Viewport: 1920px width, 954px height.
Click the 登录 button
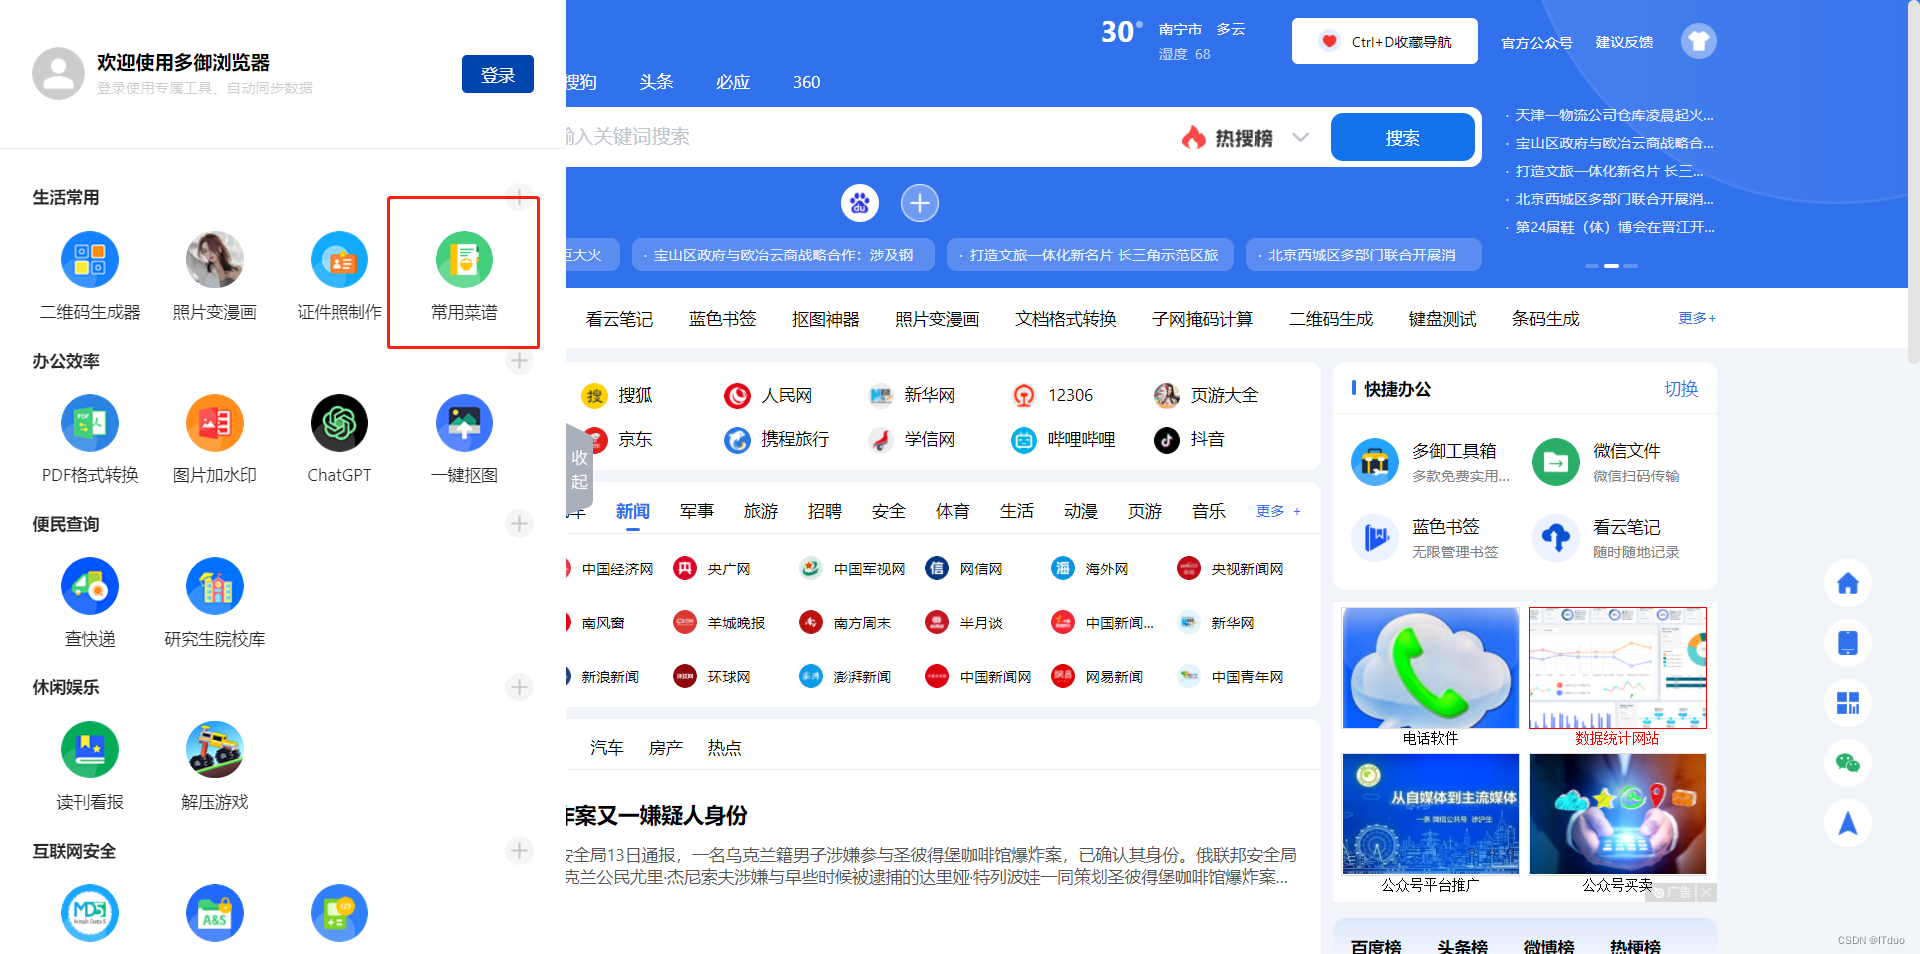pyautogui.click(x=497, y=74)
